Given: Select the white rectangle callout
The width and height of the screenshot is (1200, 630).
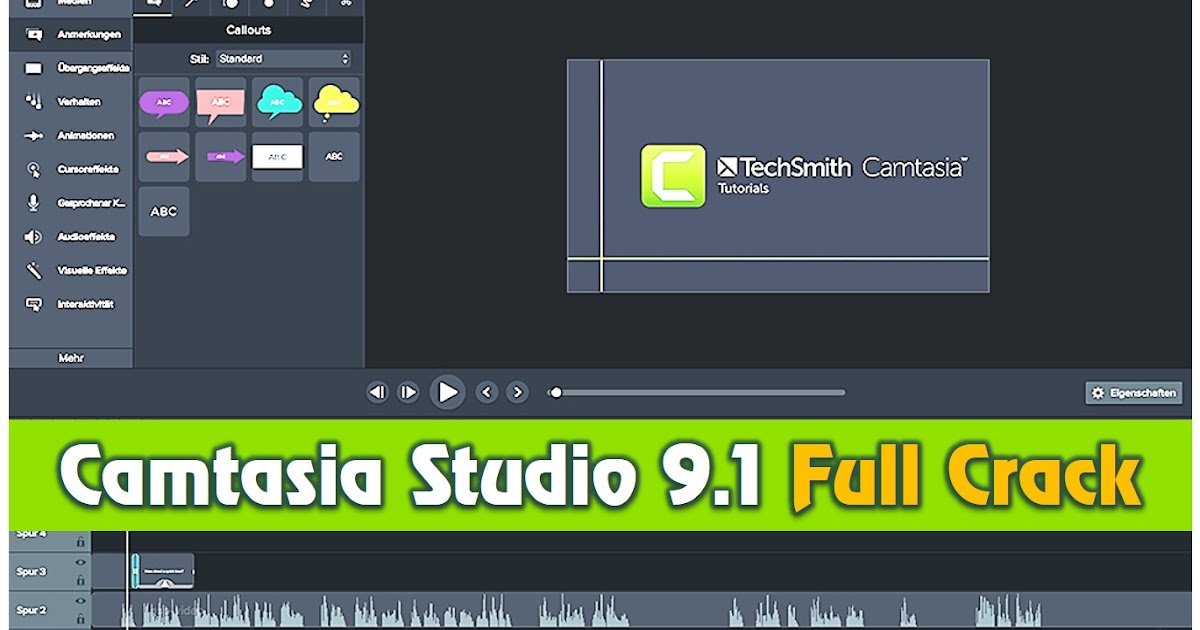Looking at the screenshot, I should pos(277,157).
